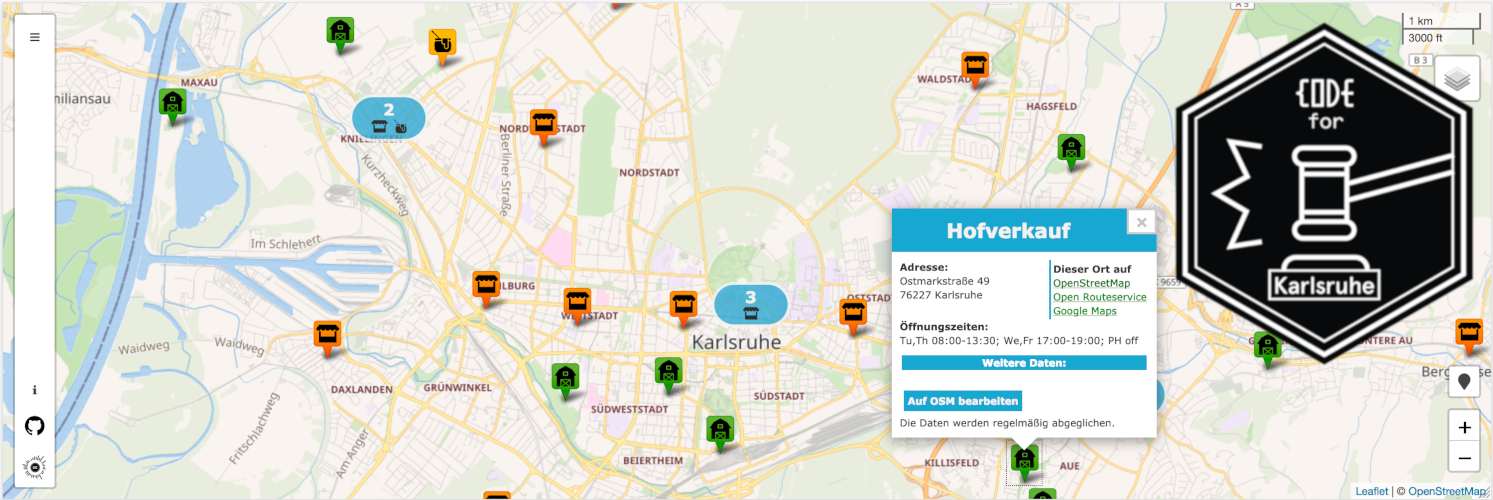Click "Die Daten werden regelmäßig abgeglichen." text
This screenshot has height=500, width=1493.
click(1007, 423)
